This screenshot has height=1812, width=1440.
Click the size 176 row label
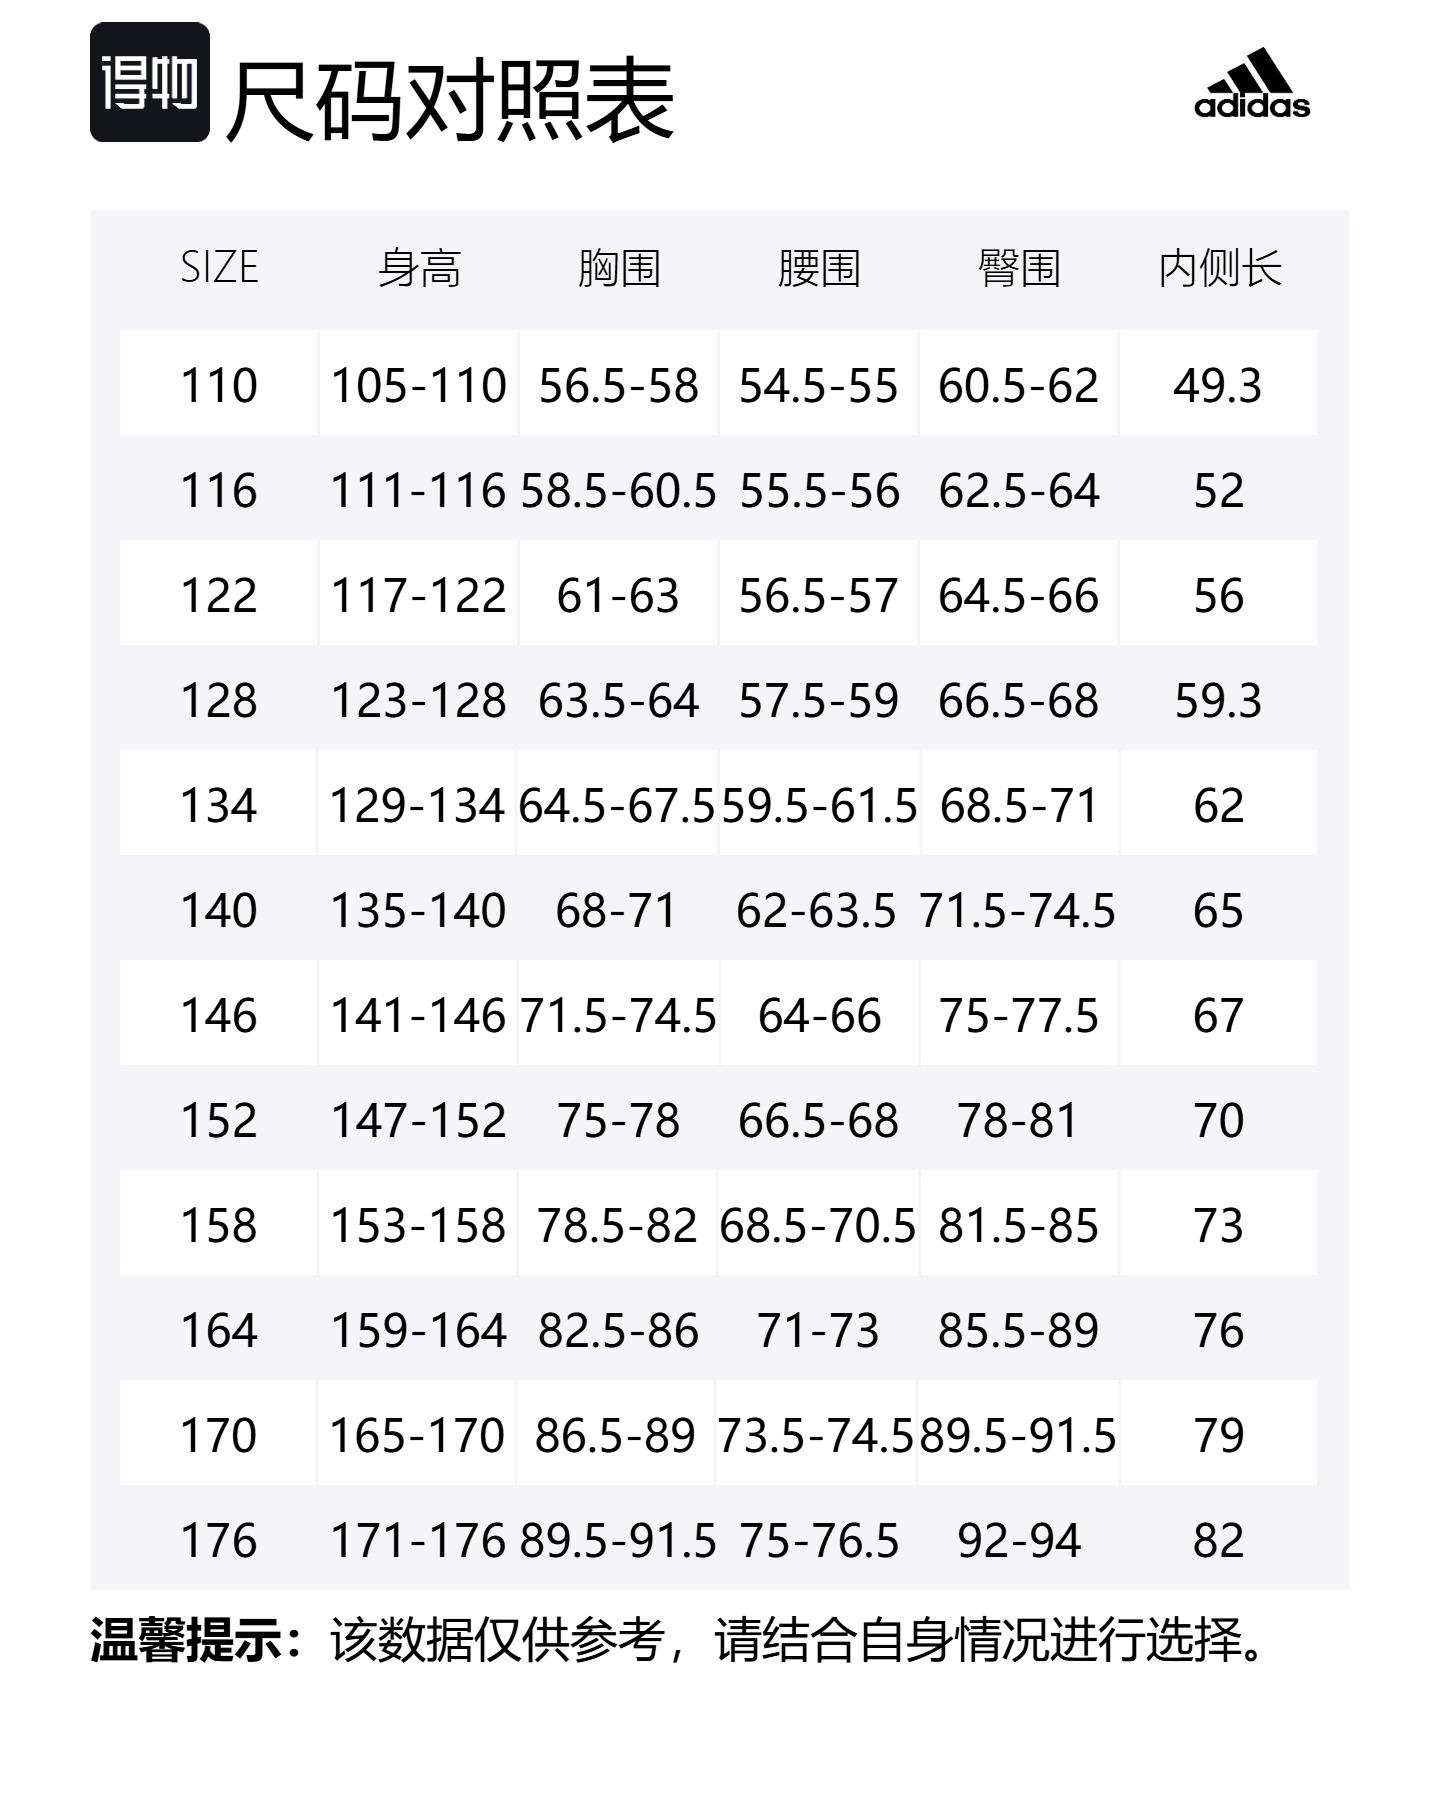pos(219,1541)
